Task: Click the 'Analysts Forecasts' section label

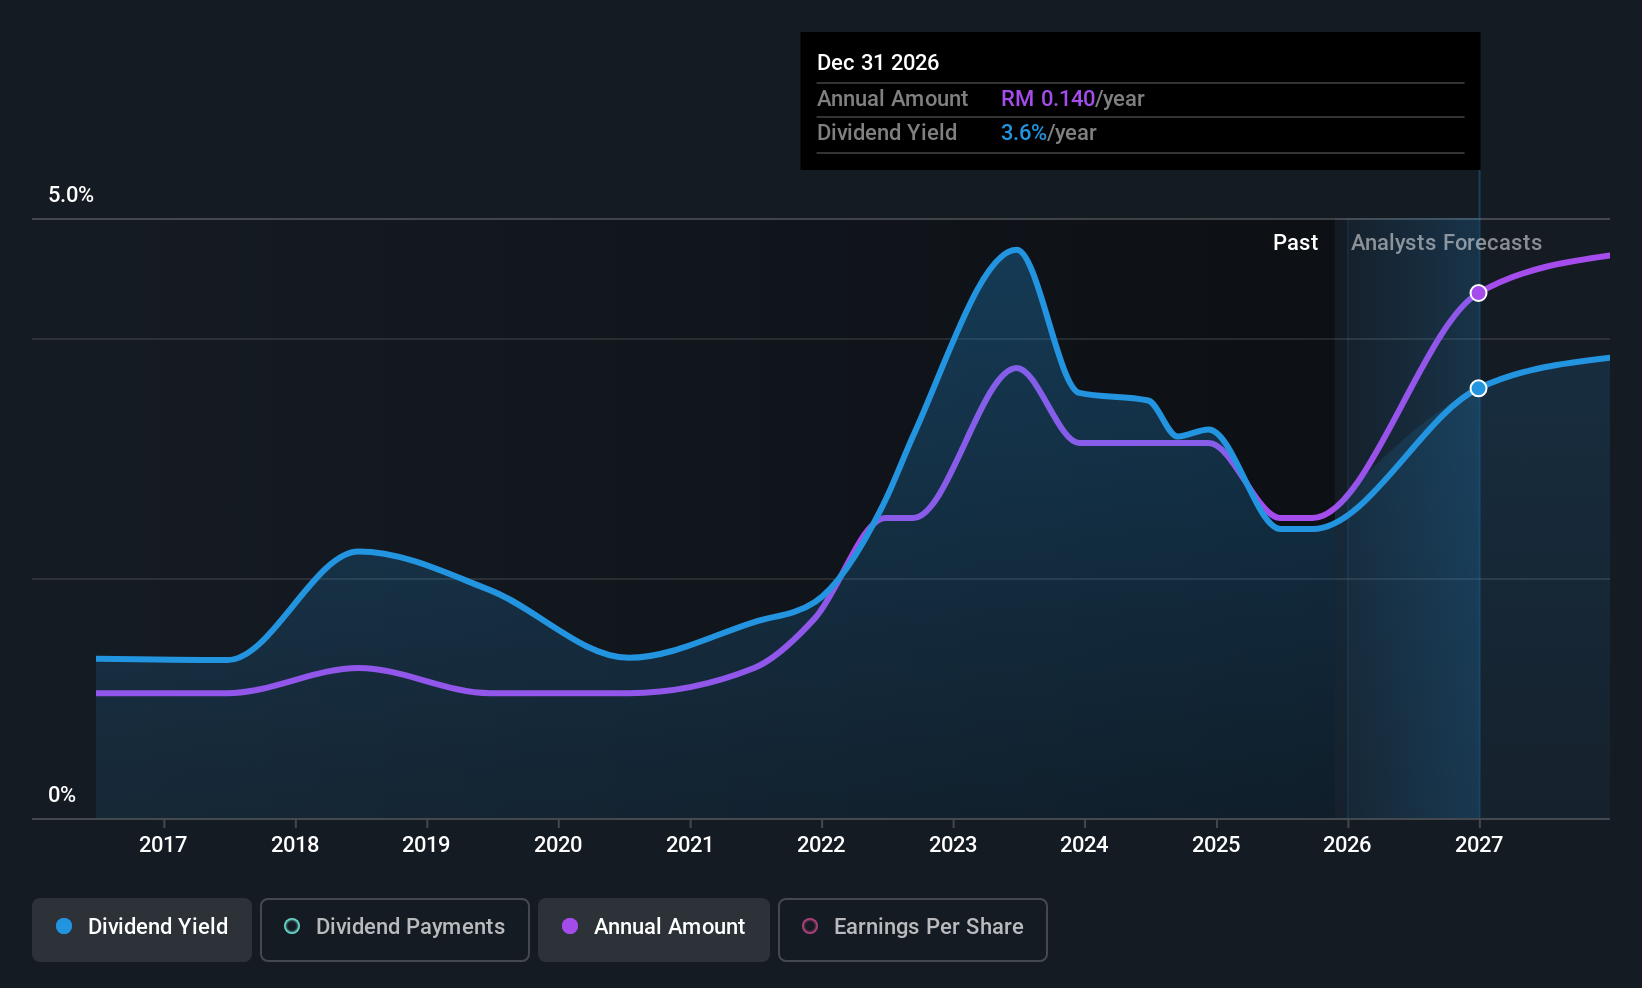Action: coord(1446,243)
